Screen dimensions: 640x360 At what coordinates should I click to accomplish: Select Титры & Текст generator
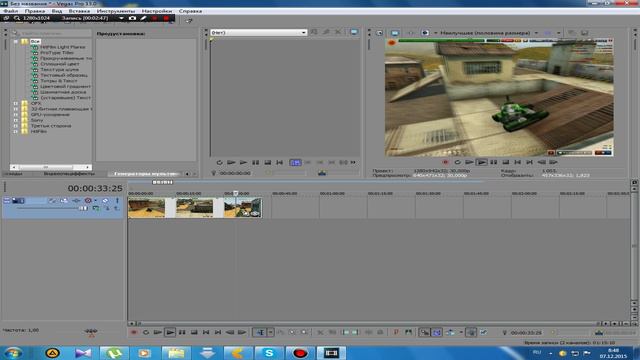(58, 81)
